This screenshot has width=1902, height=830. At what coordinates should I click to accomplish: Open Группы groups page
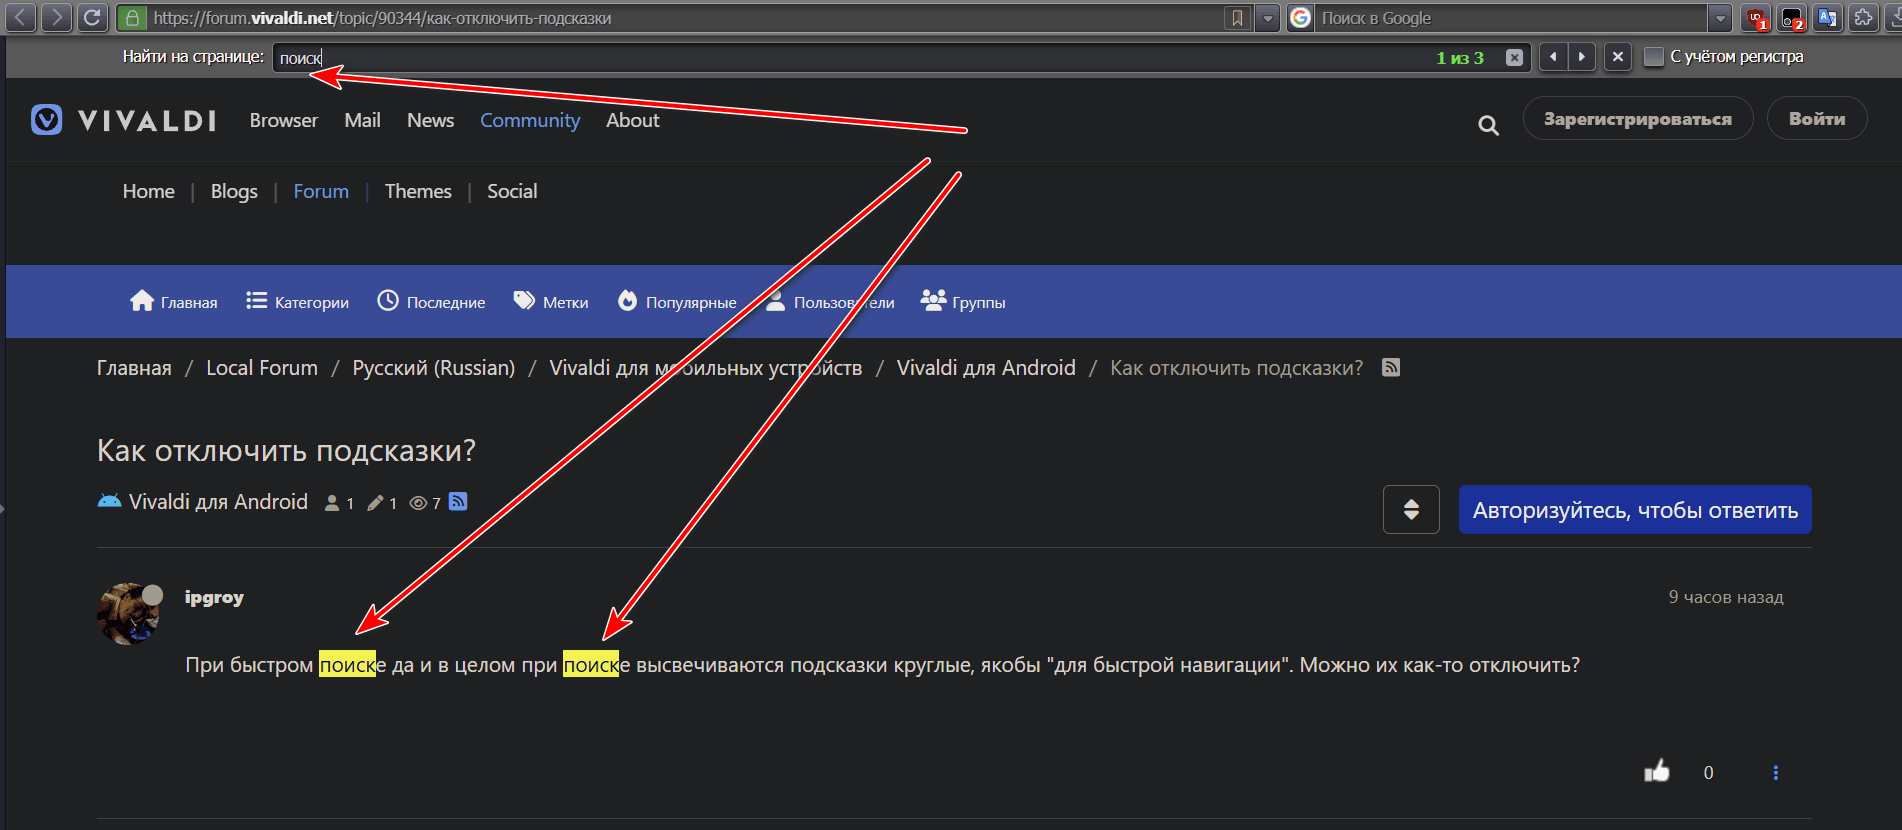pyautogui.click(x=963, y=301)
